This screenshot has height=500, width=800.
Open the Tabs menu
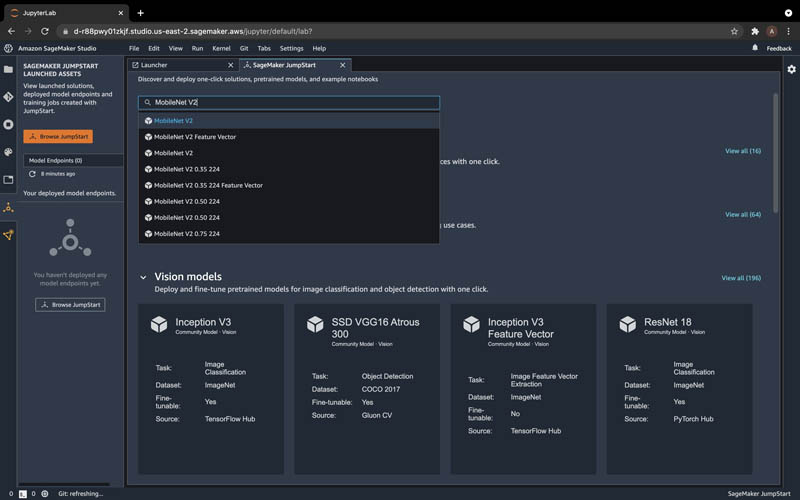tap(264, 48)
